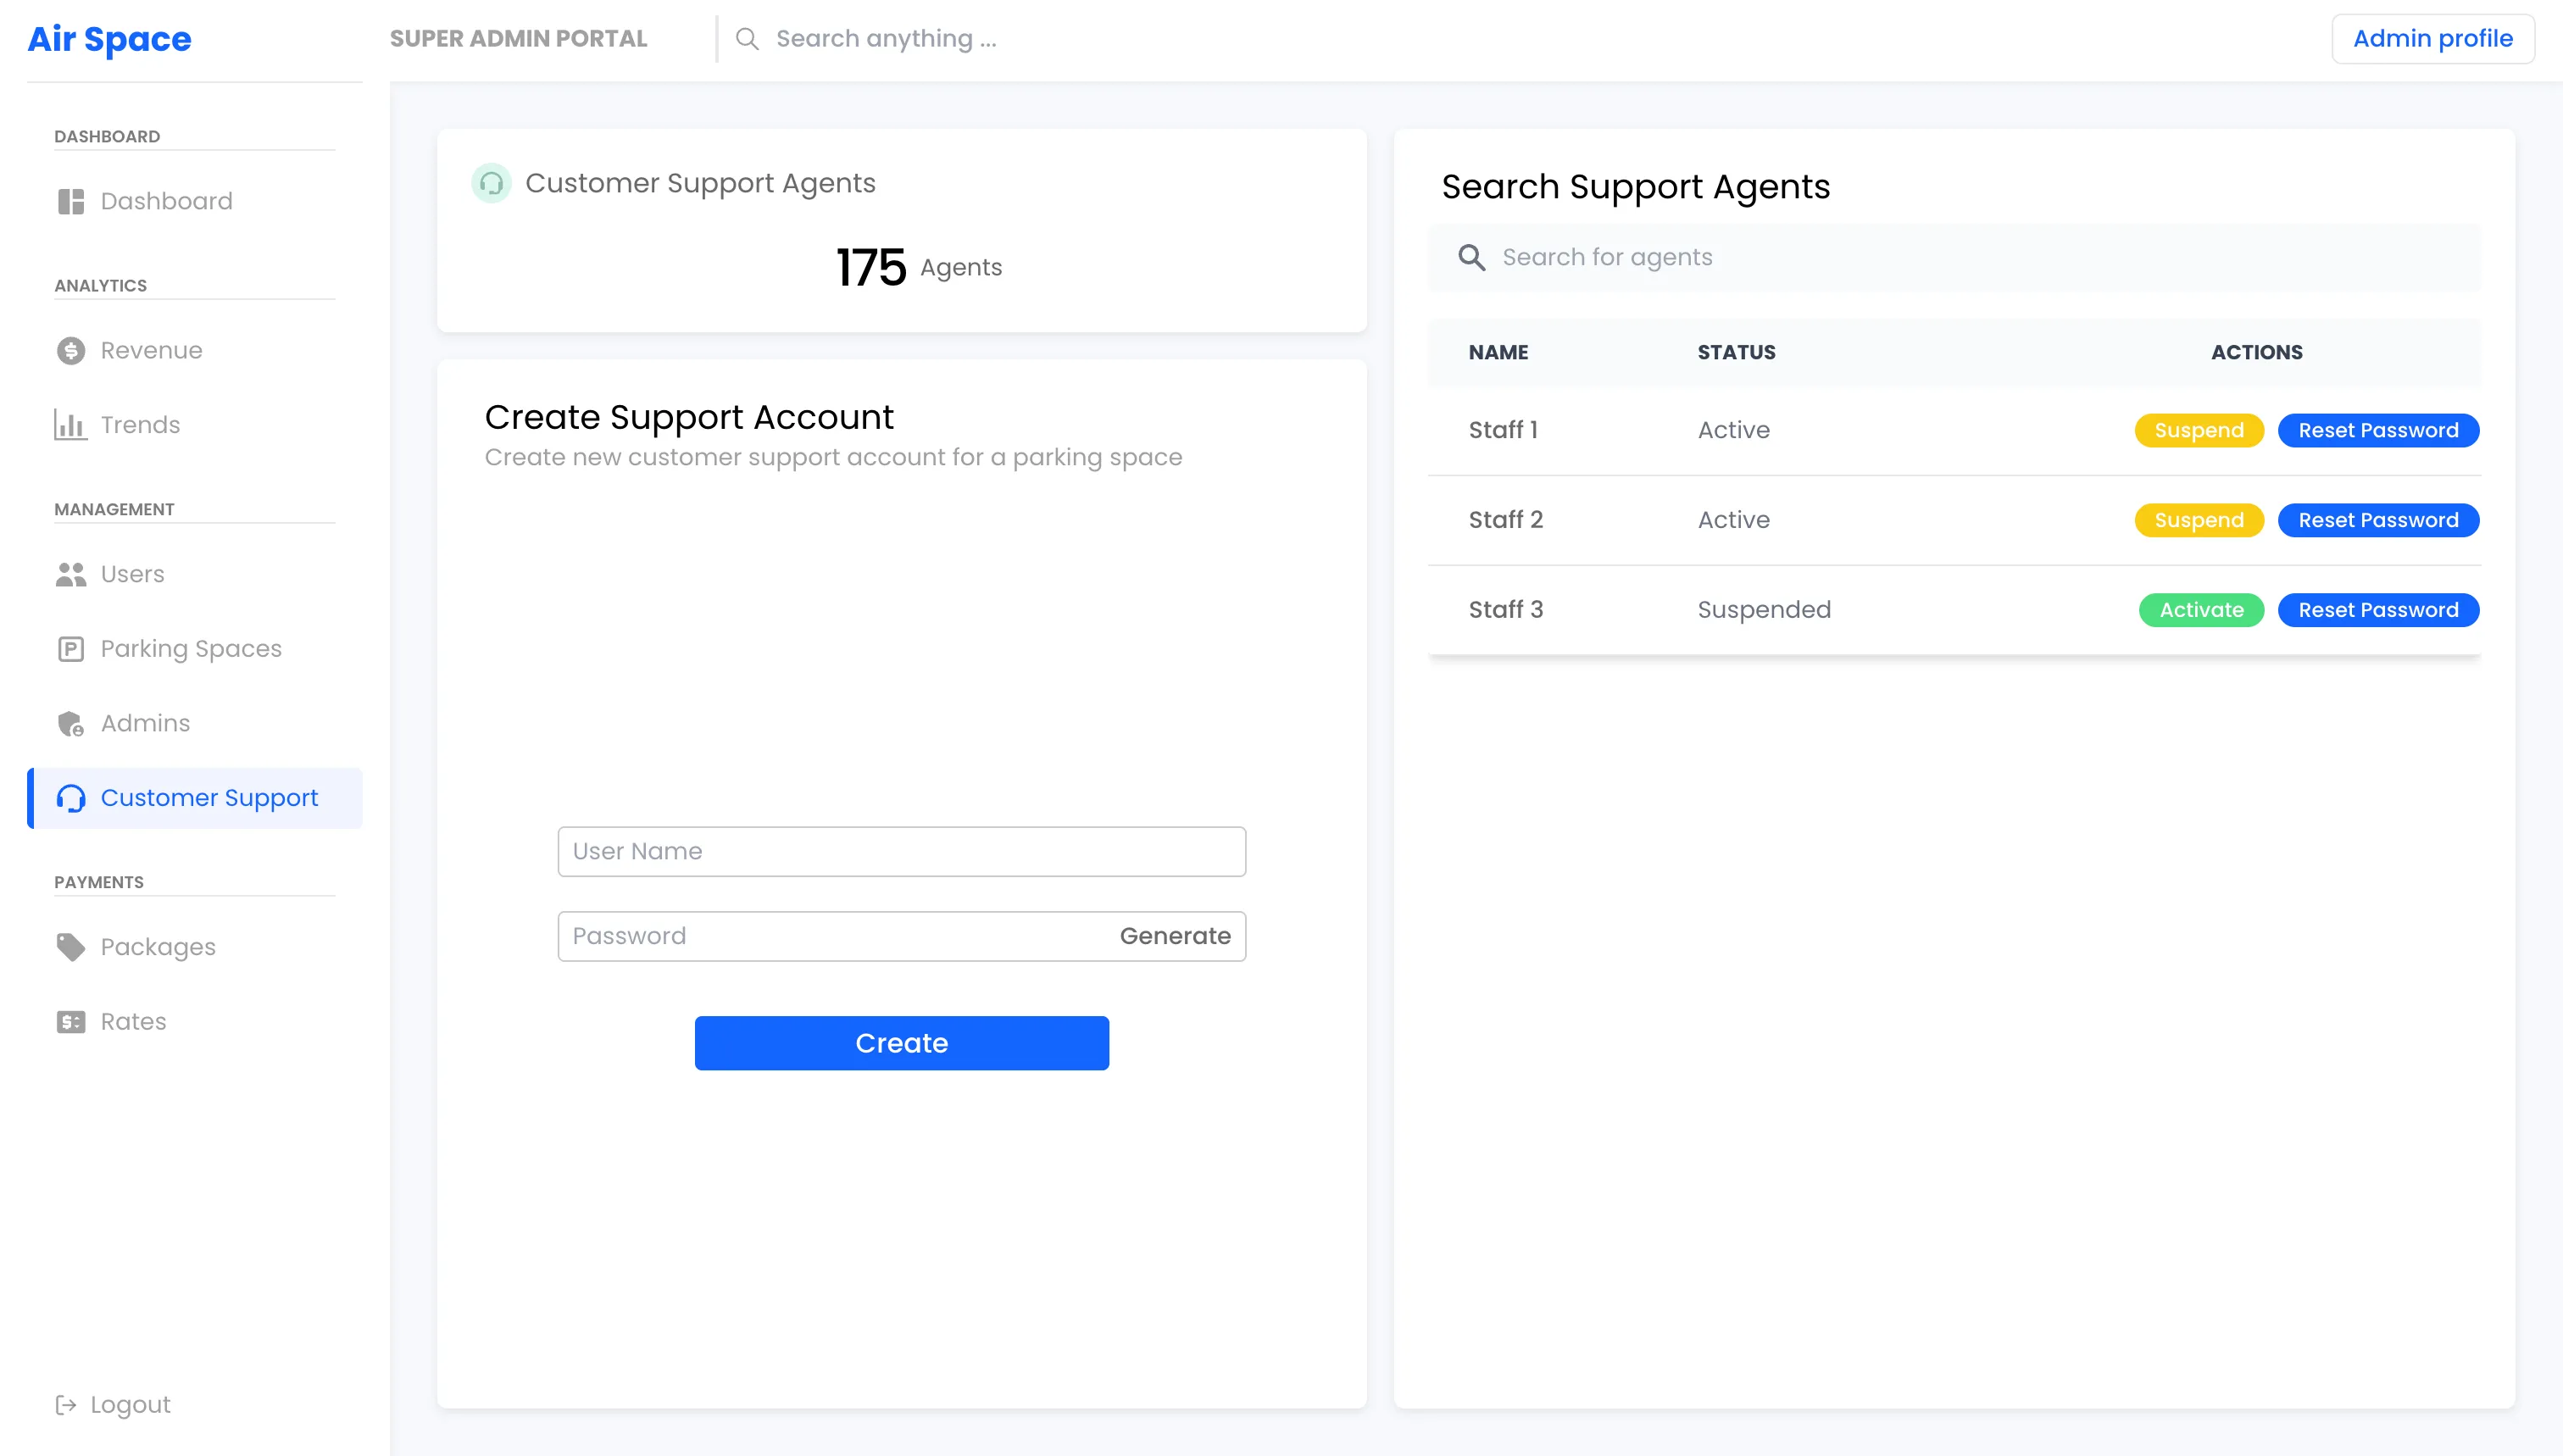Viewport: 2563px width, 1456px height.
Task: Focus the User Name input field
Action: click(x=900, y=851)
